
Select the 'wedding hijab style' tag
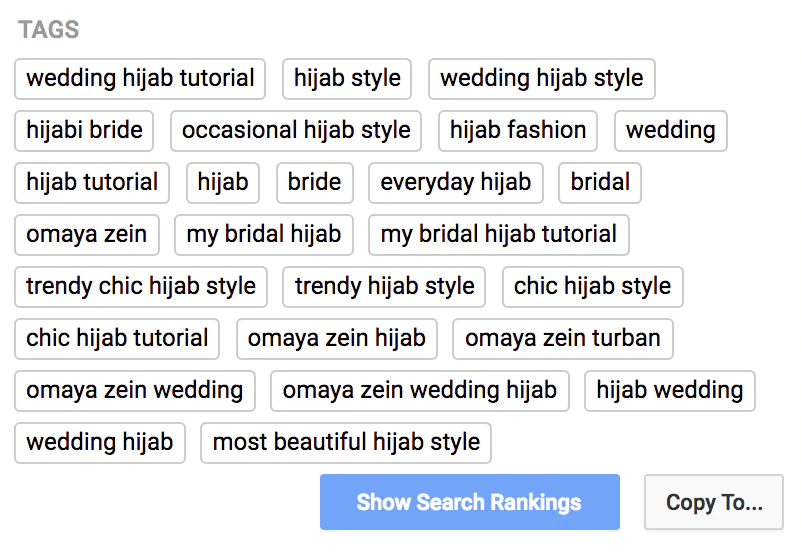[541, 79]
